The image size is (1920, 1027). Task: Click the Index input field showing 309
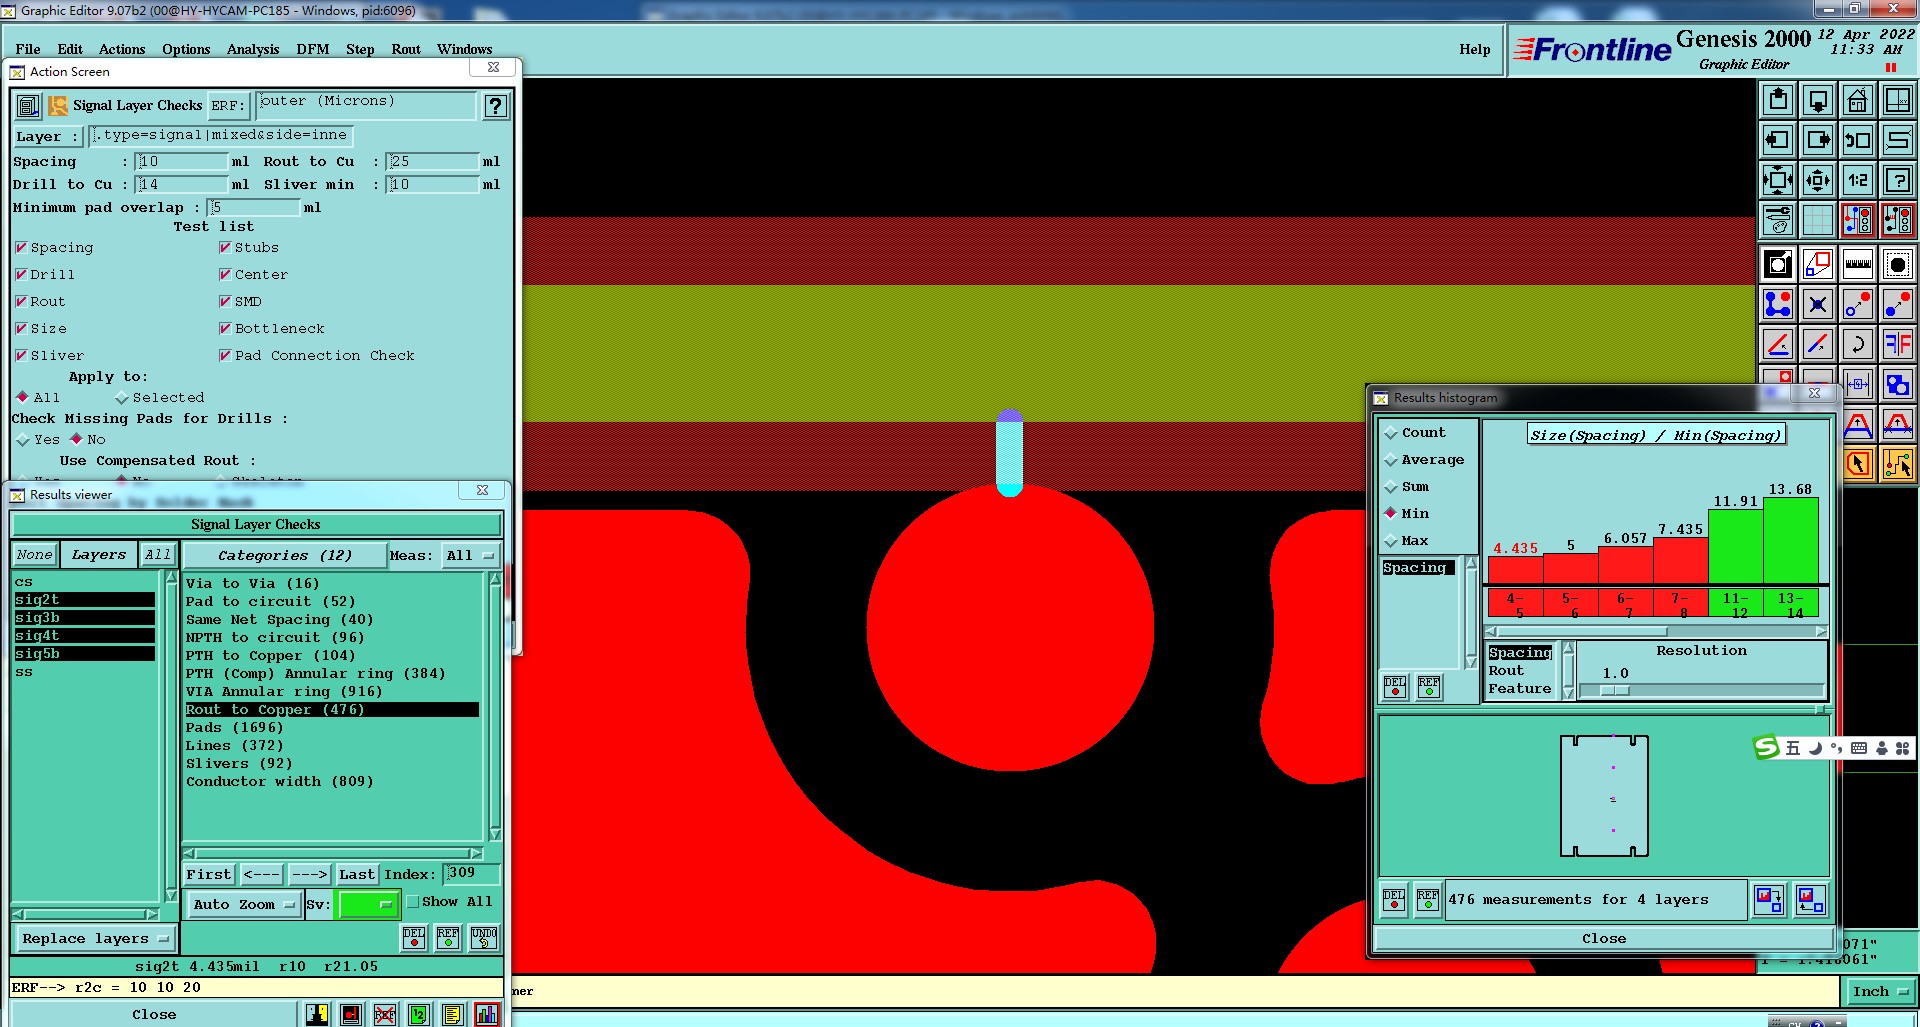[470, 873]
